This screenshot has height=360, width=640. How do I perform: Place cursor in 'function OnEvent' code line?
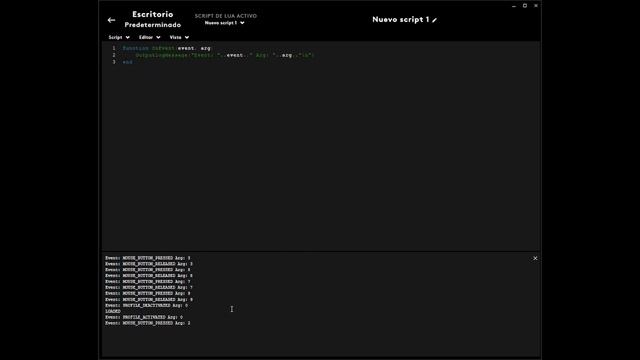(167, 48)
